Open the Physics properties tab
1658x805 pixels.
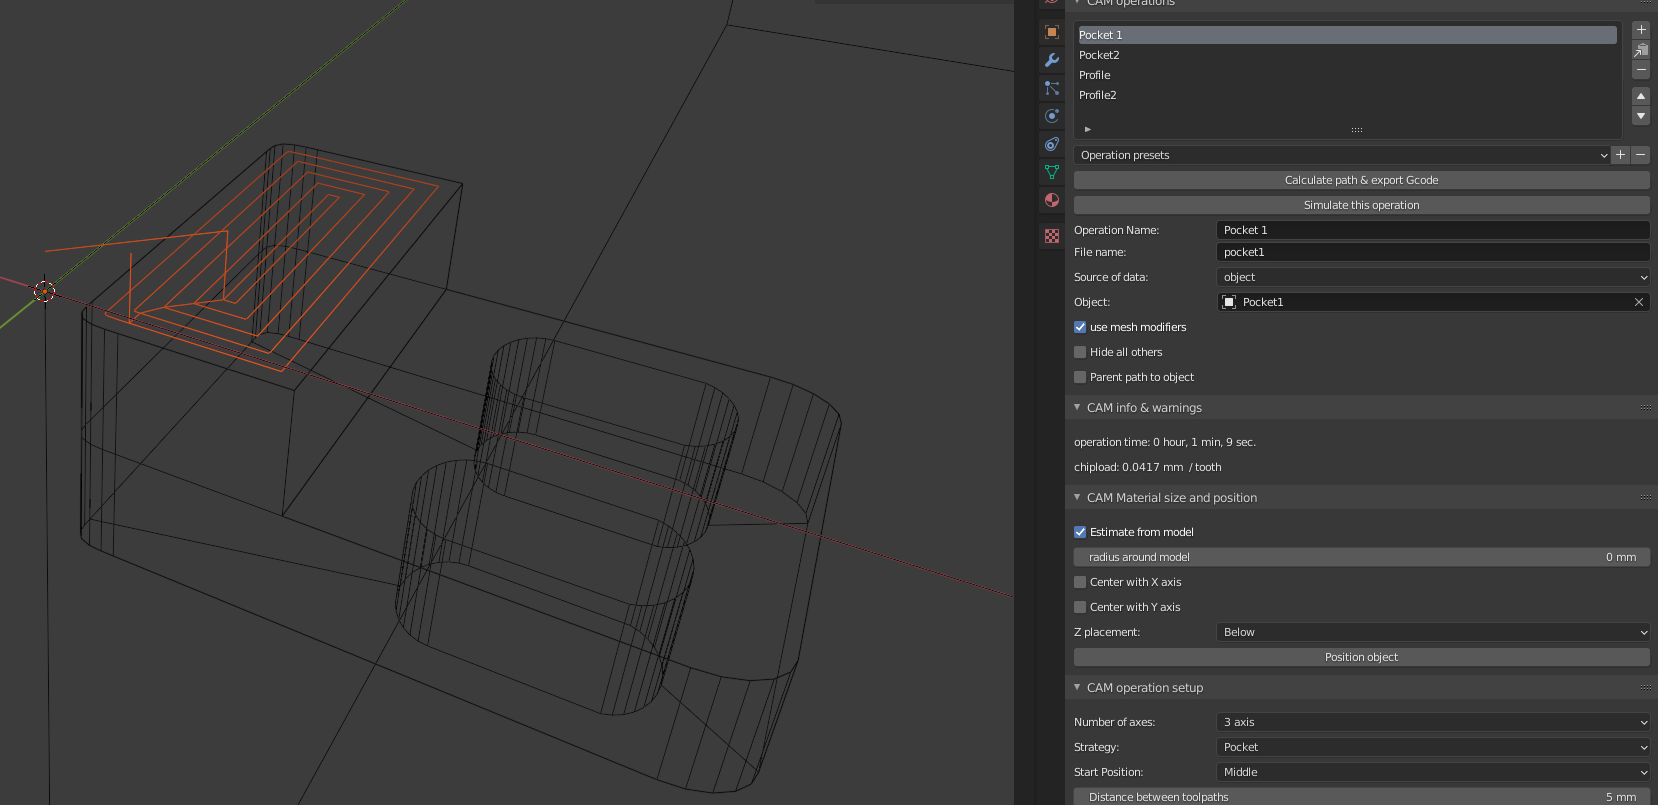tap(1051, 116)
